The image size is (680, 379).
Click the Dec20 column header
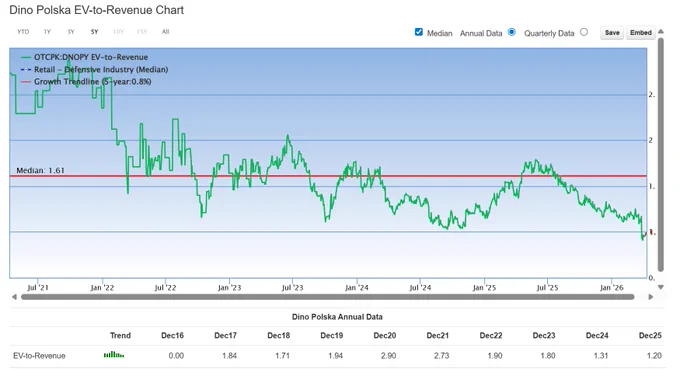pyautogui.click(x=385, y=335)
